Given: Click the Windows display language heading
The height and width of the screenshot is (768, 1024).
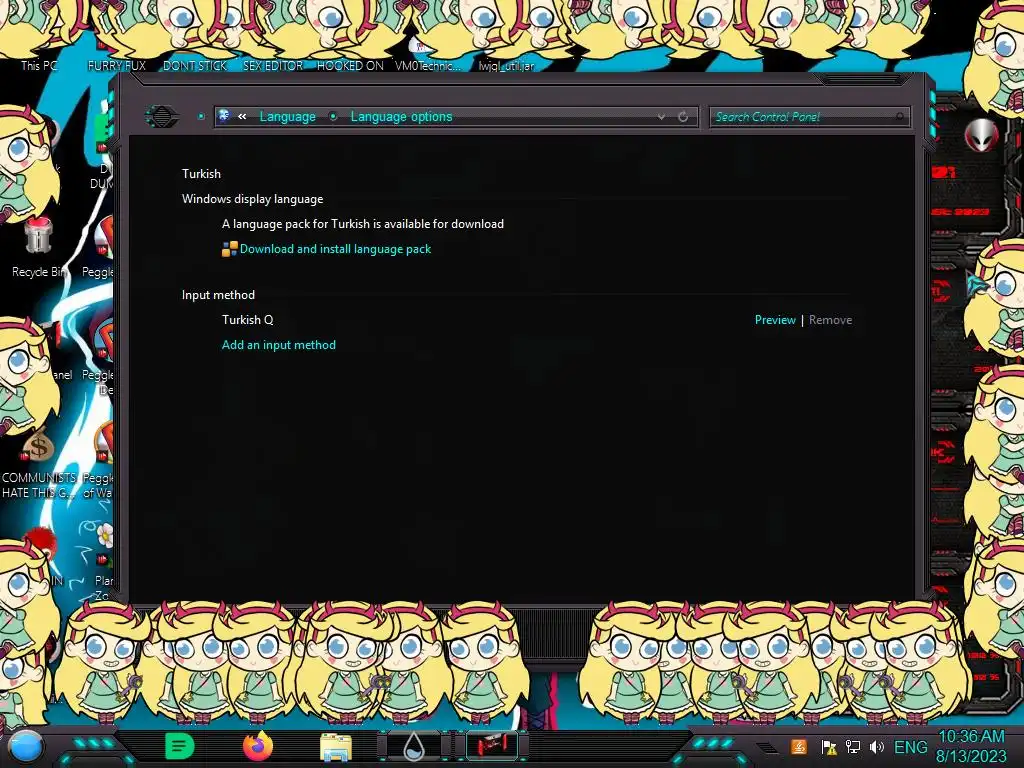Looking at the screenshot, I should click(252, 199).
